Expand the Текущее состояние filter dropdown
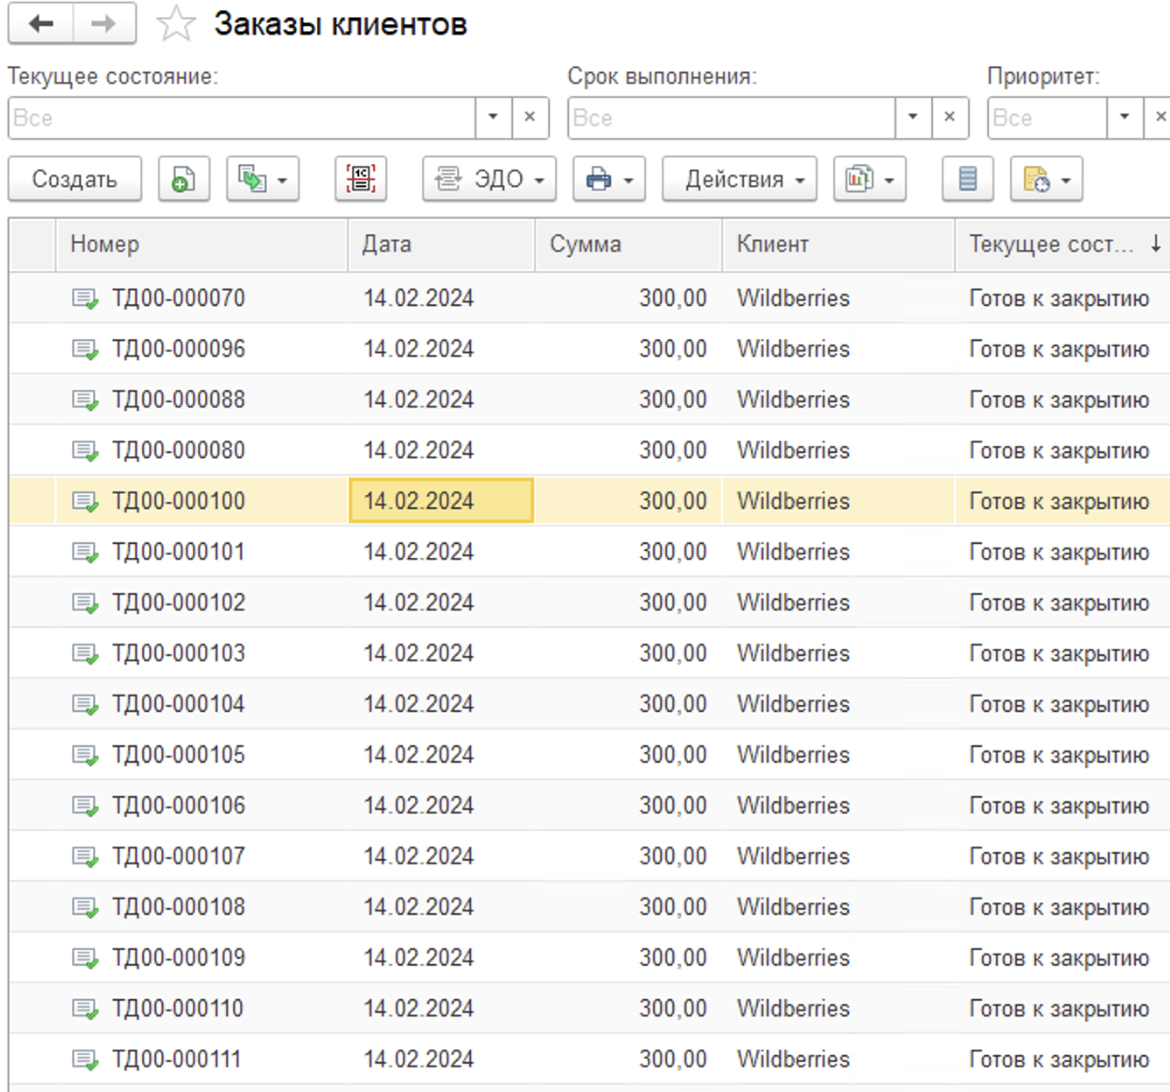Viewport: 1170px width, 1092px height. coord(493,118)
